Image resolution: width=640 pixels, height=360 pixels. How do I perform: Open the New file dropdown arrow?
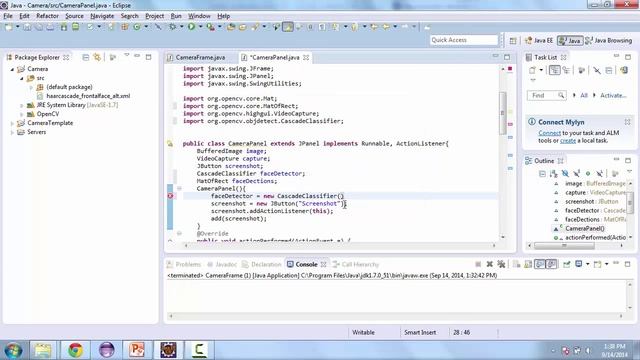point(17,27)
